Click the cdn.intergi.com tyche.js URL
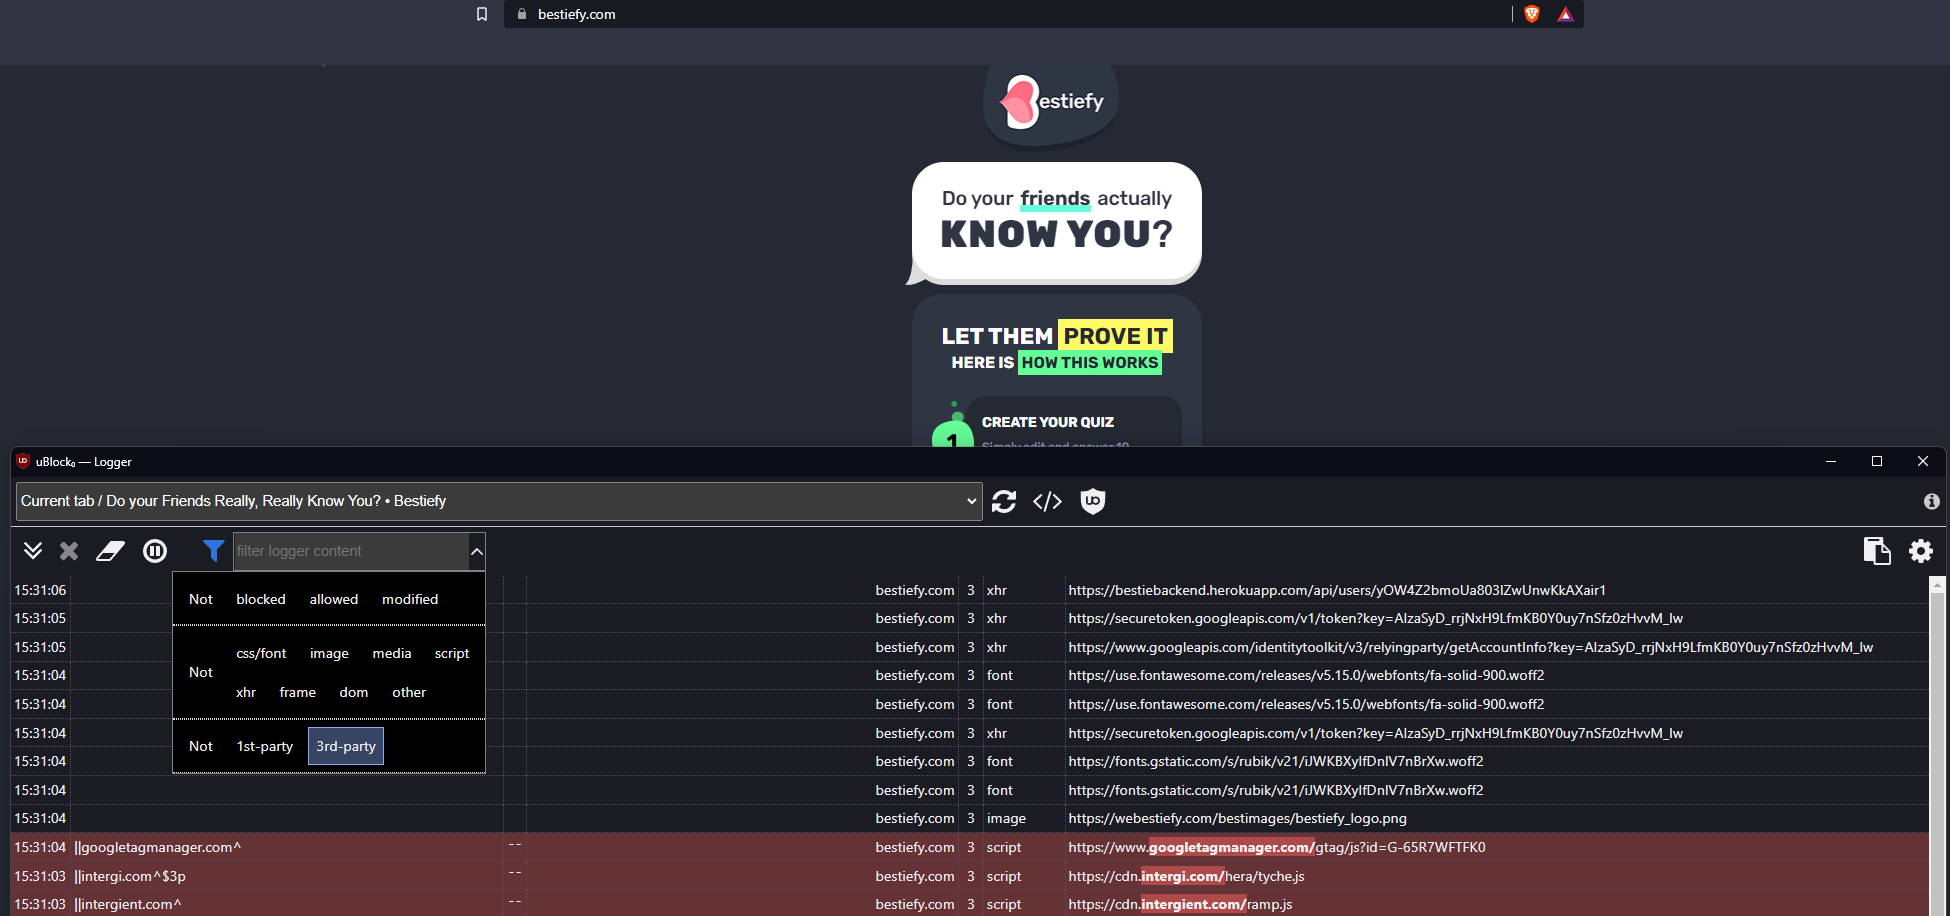The height and width of the screenshot is (916, 1950). click(1186, 876)
